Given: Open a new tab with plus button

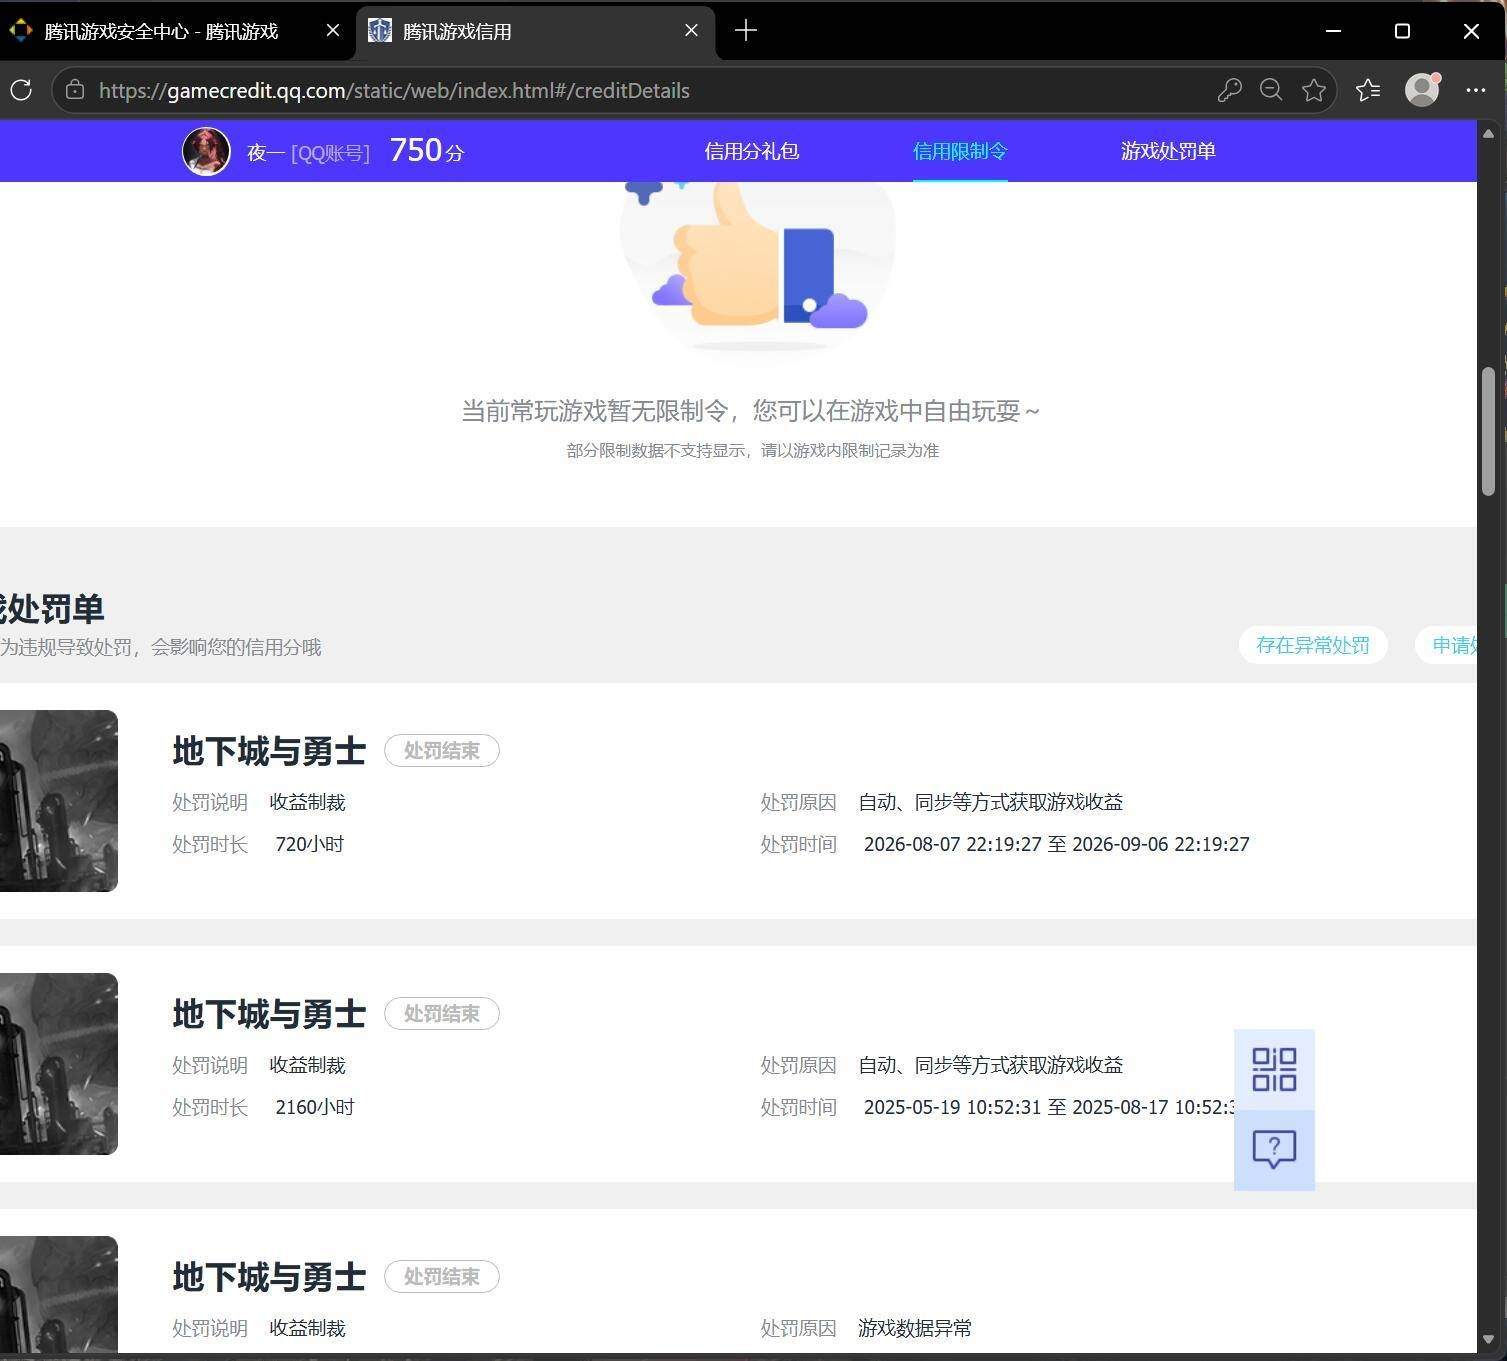Looking at the screenshot, I should coord(746,31).
